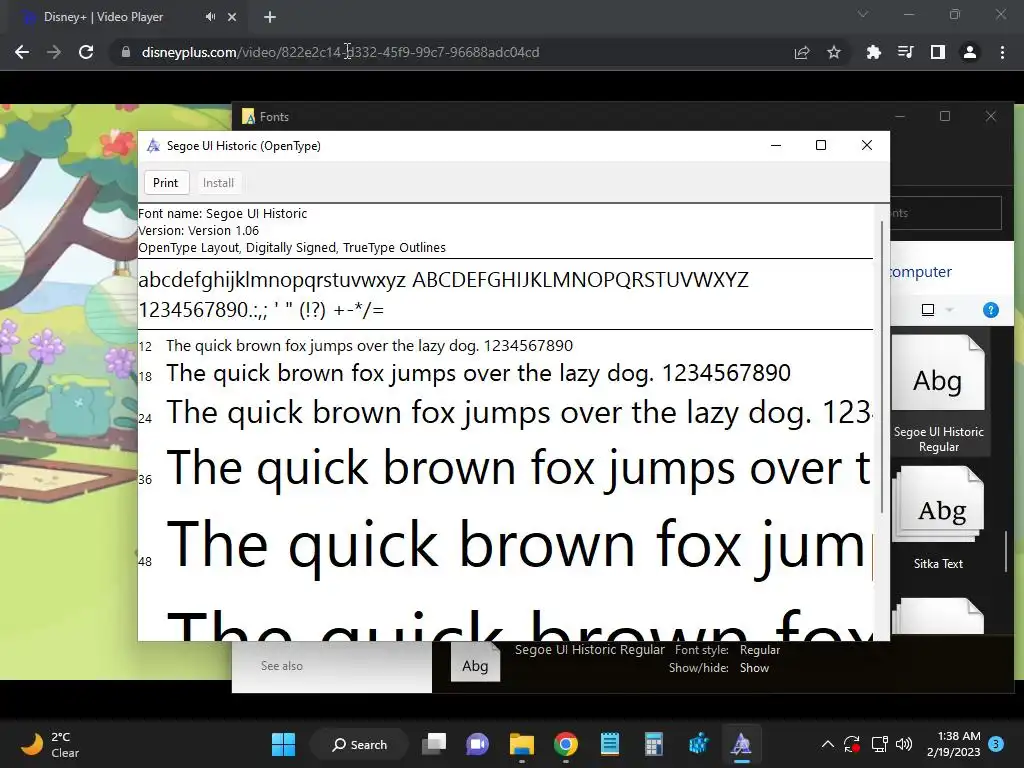Viewport: 1024px width, 768px height.
Task: Close the Disney+ tab
Action: (x=232, y=17)
